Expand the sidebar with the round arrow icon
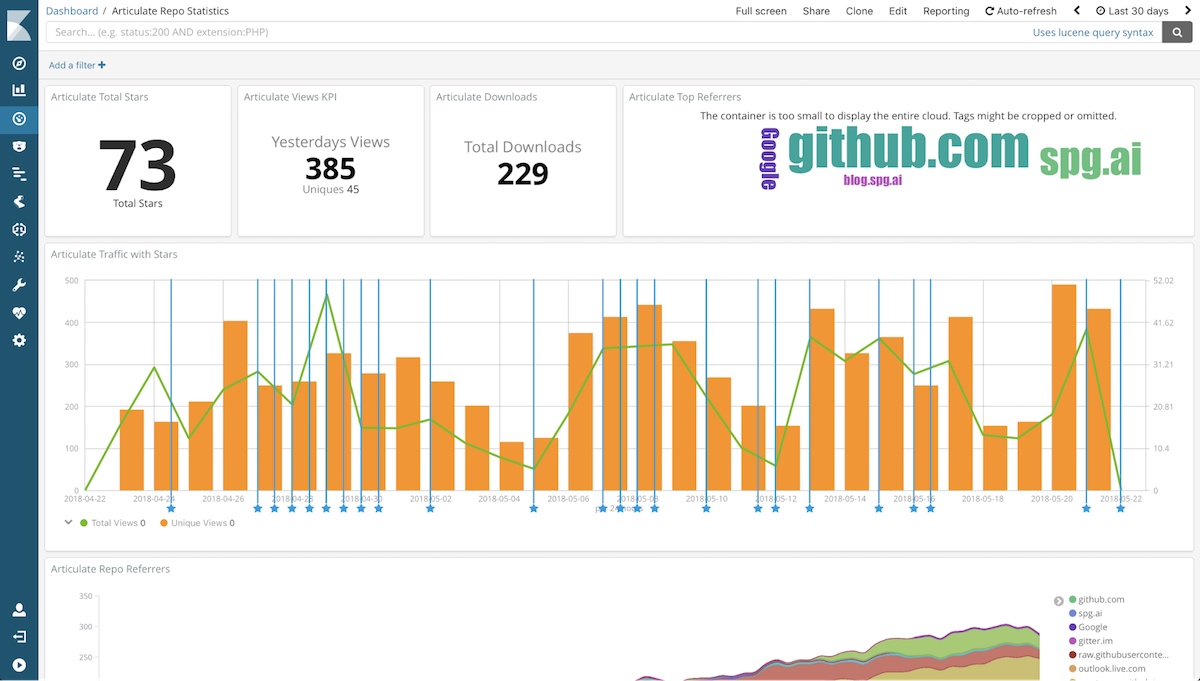 coord(19,665)
